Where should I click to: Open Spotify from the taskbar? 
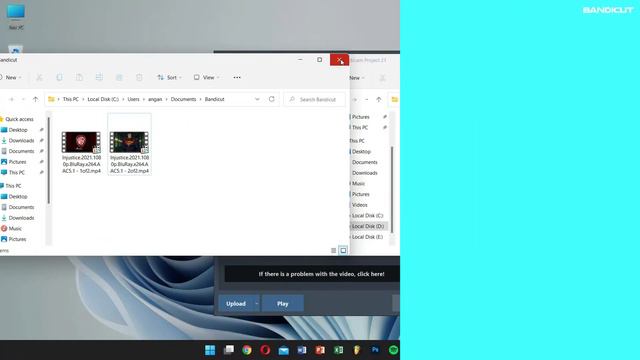(393, 350)
